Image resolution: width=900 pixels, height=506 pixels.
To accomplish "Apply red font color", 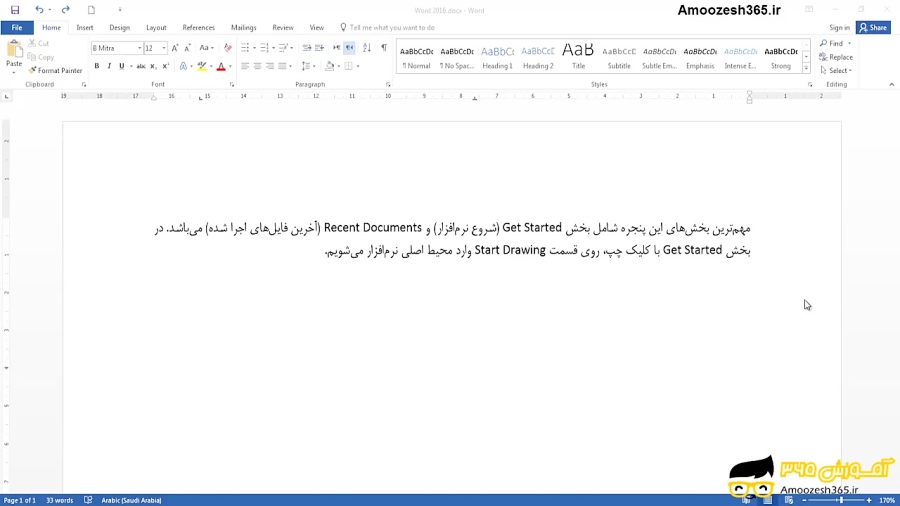I will pyautogui.click(x=221, y=66).
